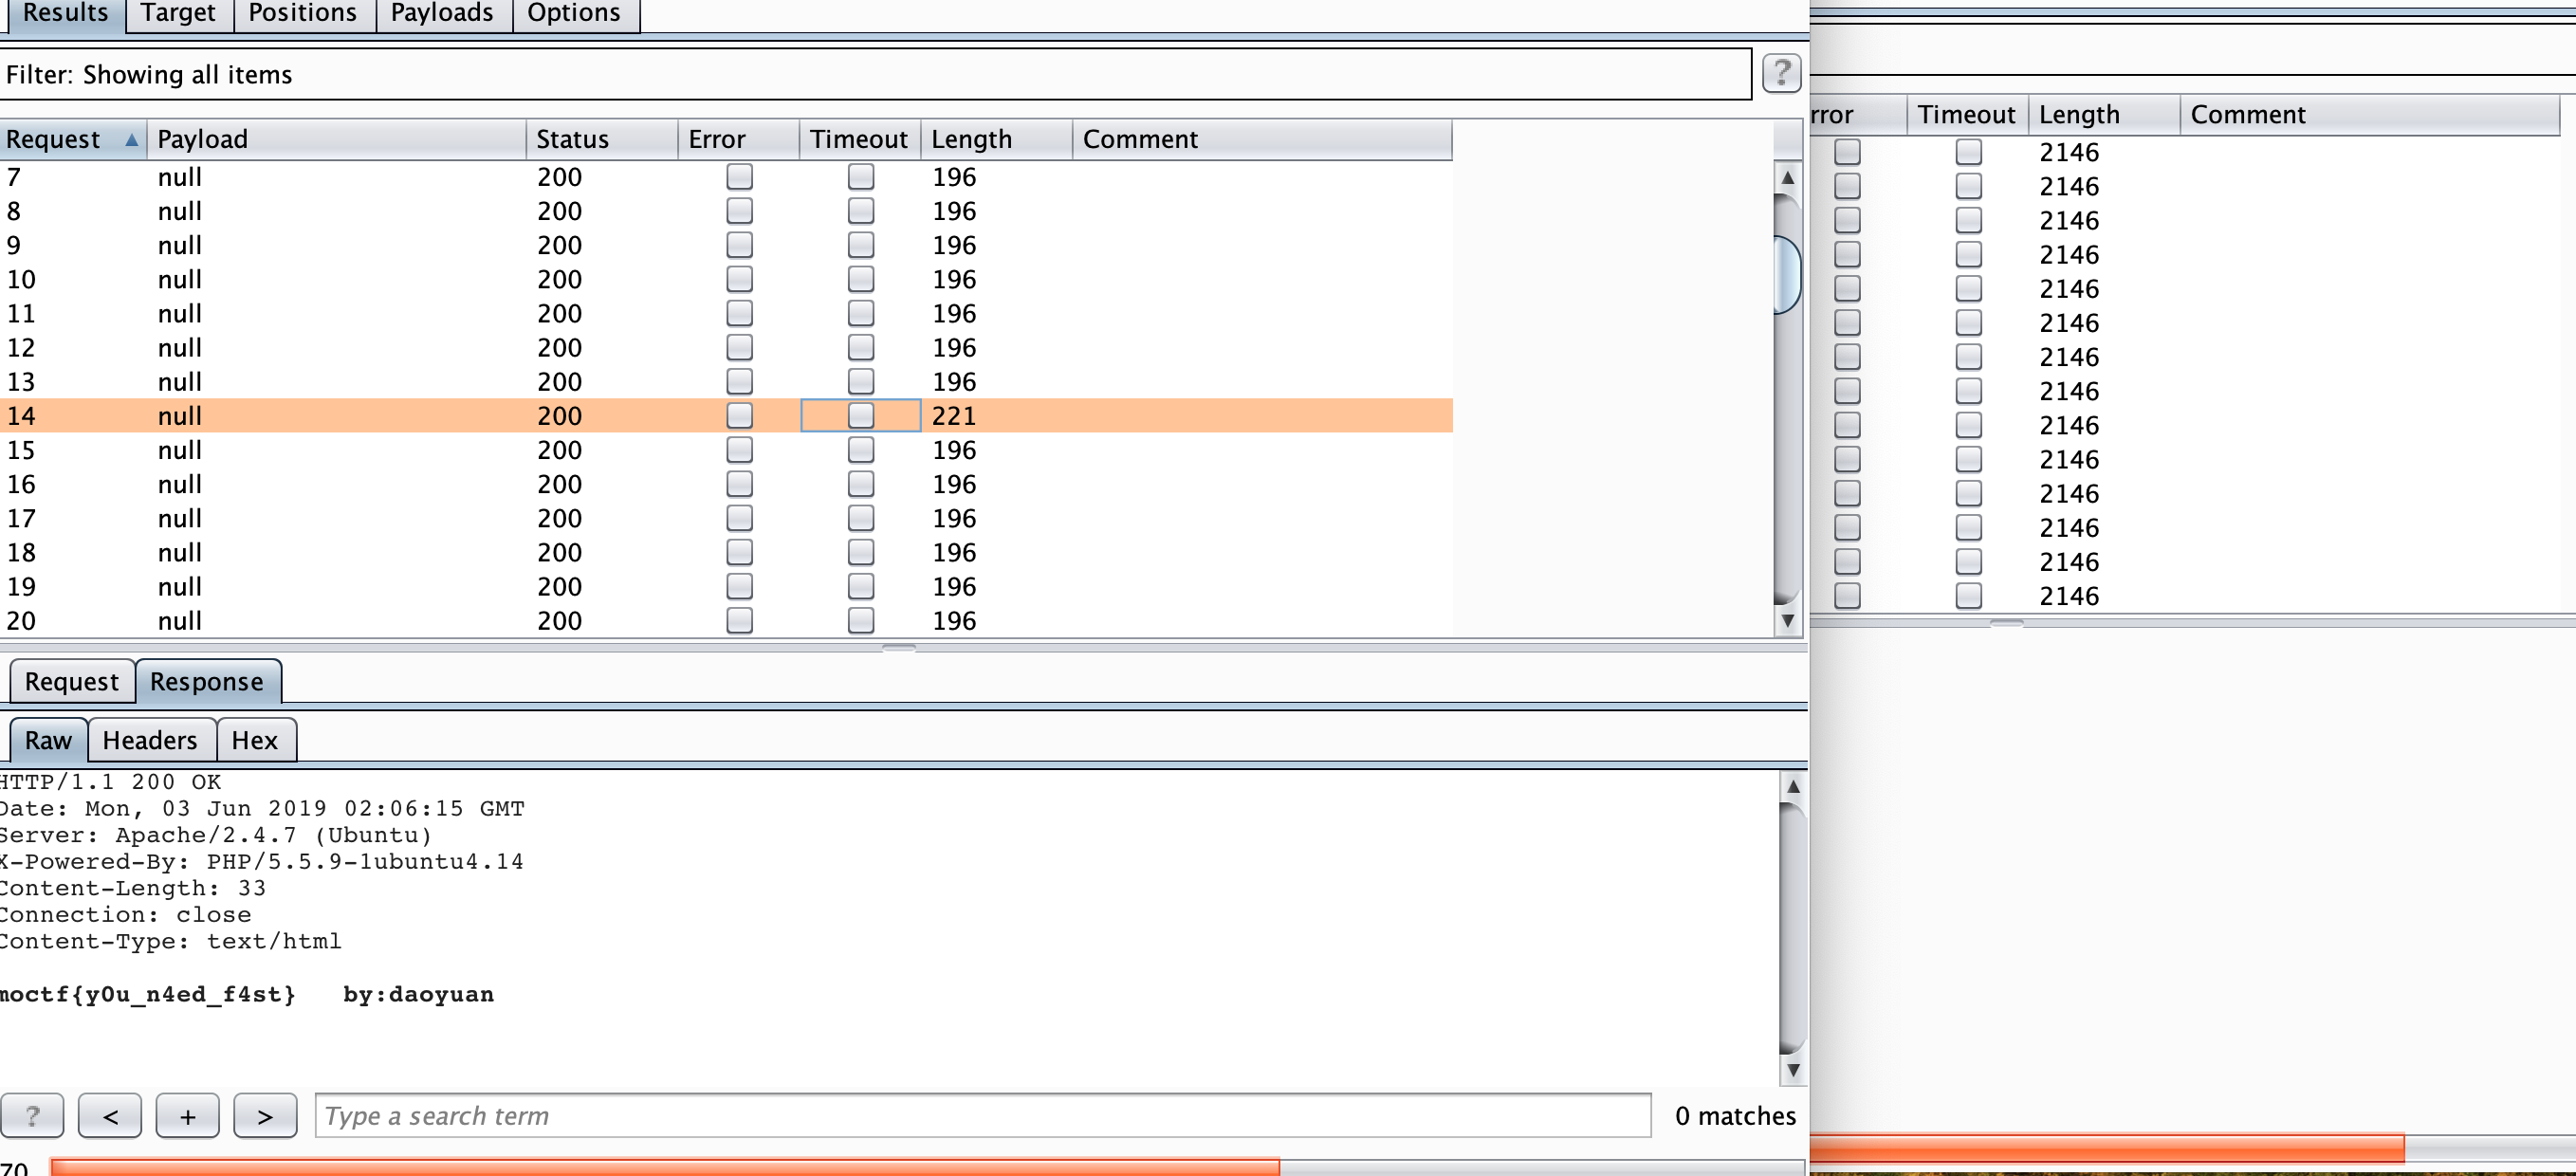Image resolution: width=2576 pixels, height=1176 pixels.
Task: Go to previous search match button
Action: (x=110, y=1115)
